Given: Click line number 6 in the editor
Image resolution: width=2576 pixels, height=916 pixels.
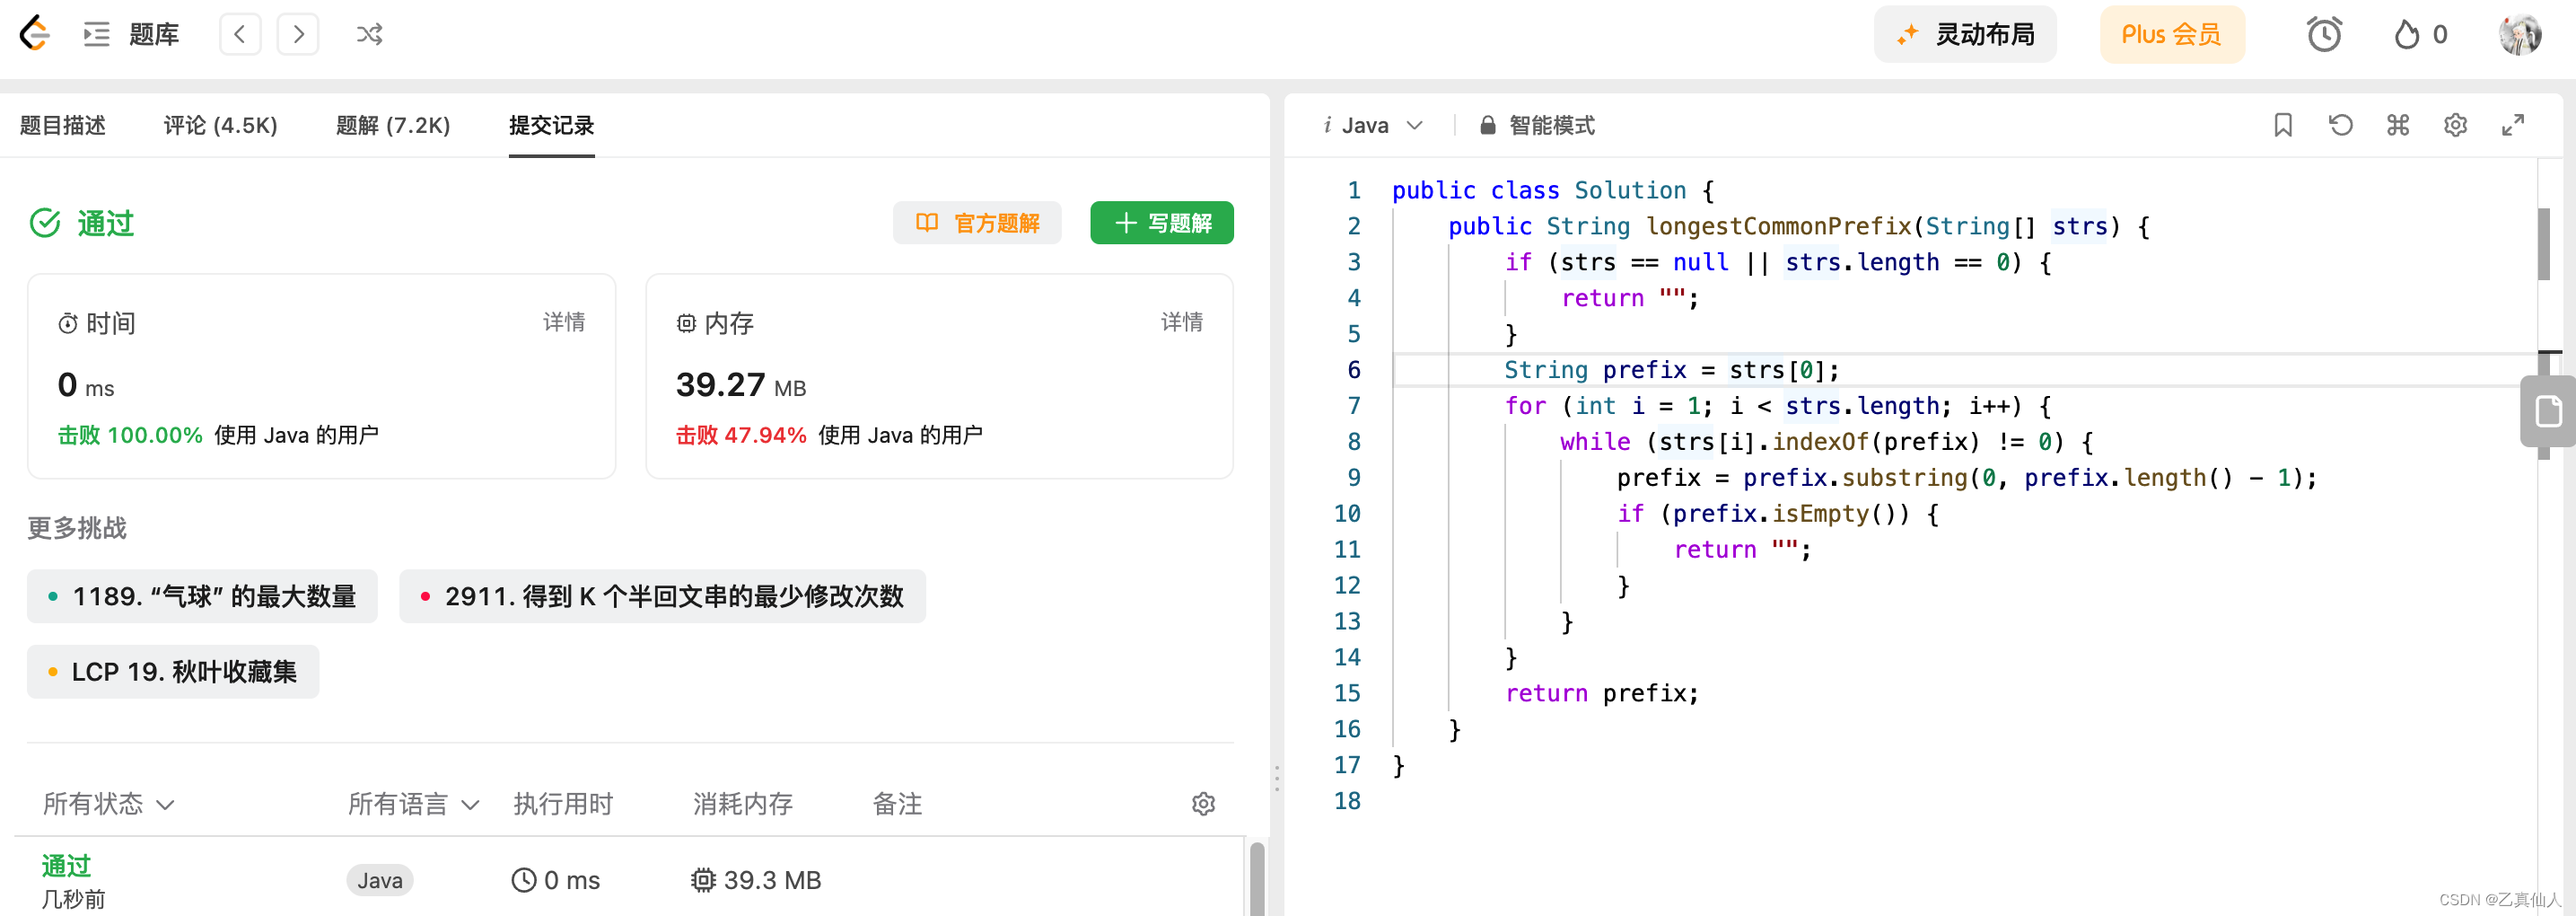Looking at the screenshot, I should 1354,370.
